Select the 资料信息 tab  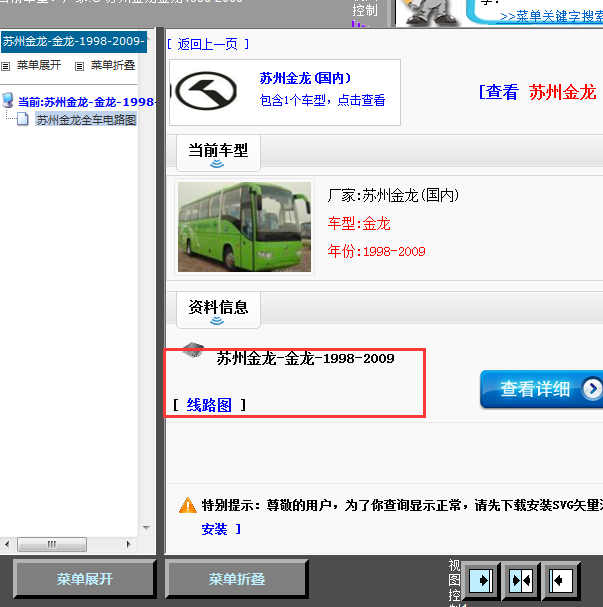[x=218, y=310]
